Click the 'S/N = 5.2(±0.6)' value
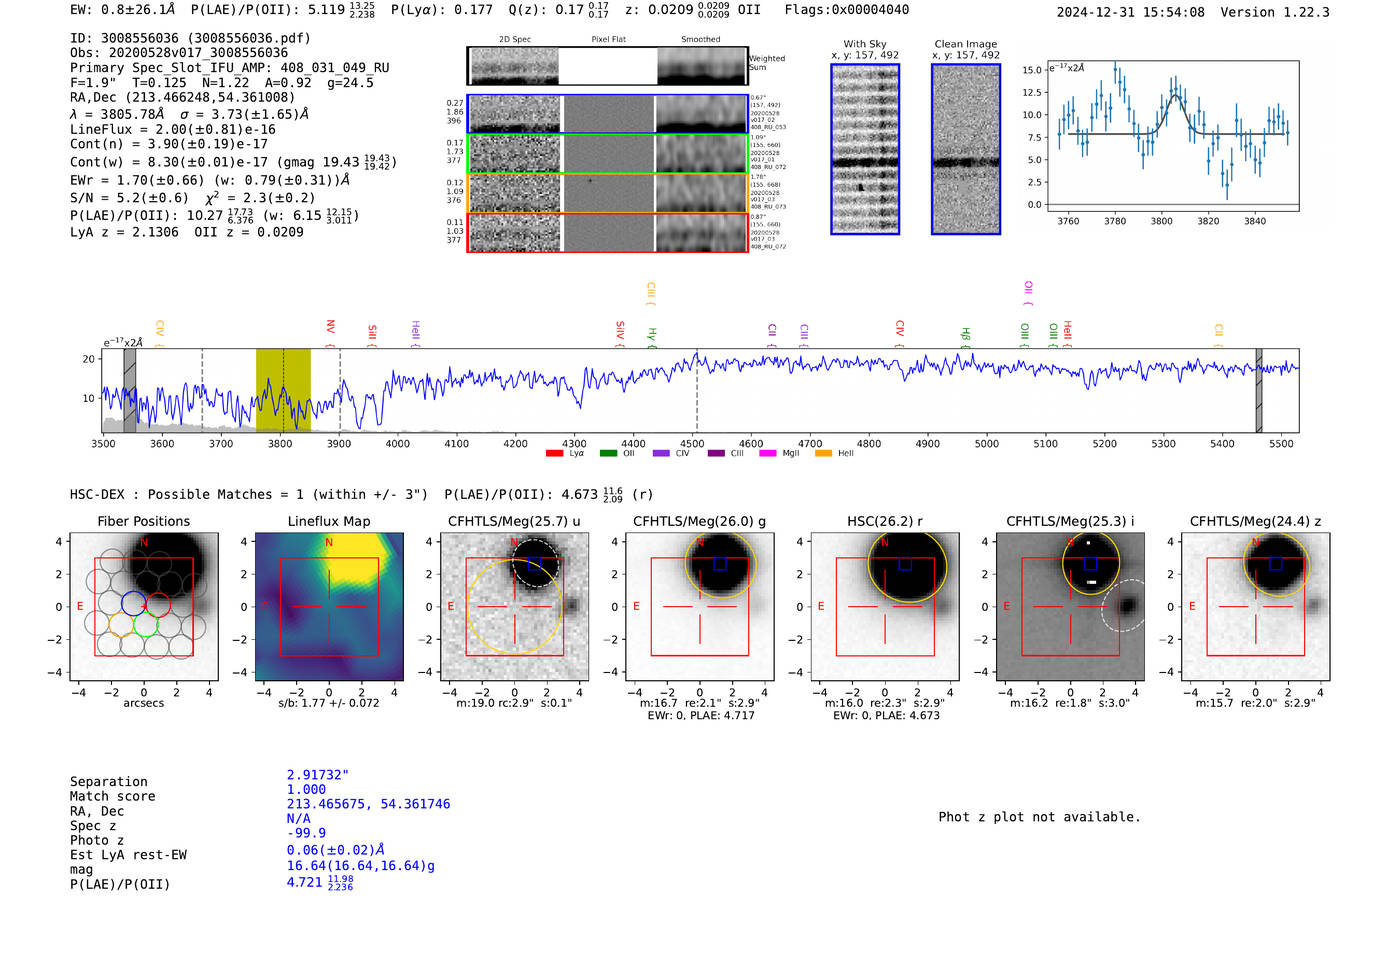Viewport: 1400px width, 953px height. tap(129, 198)
